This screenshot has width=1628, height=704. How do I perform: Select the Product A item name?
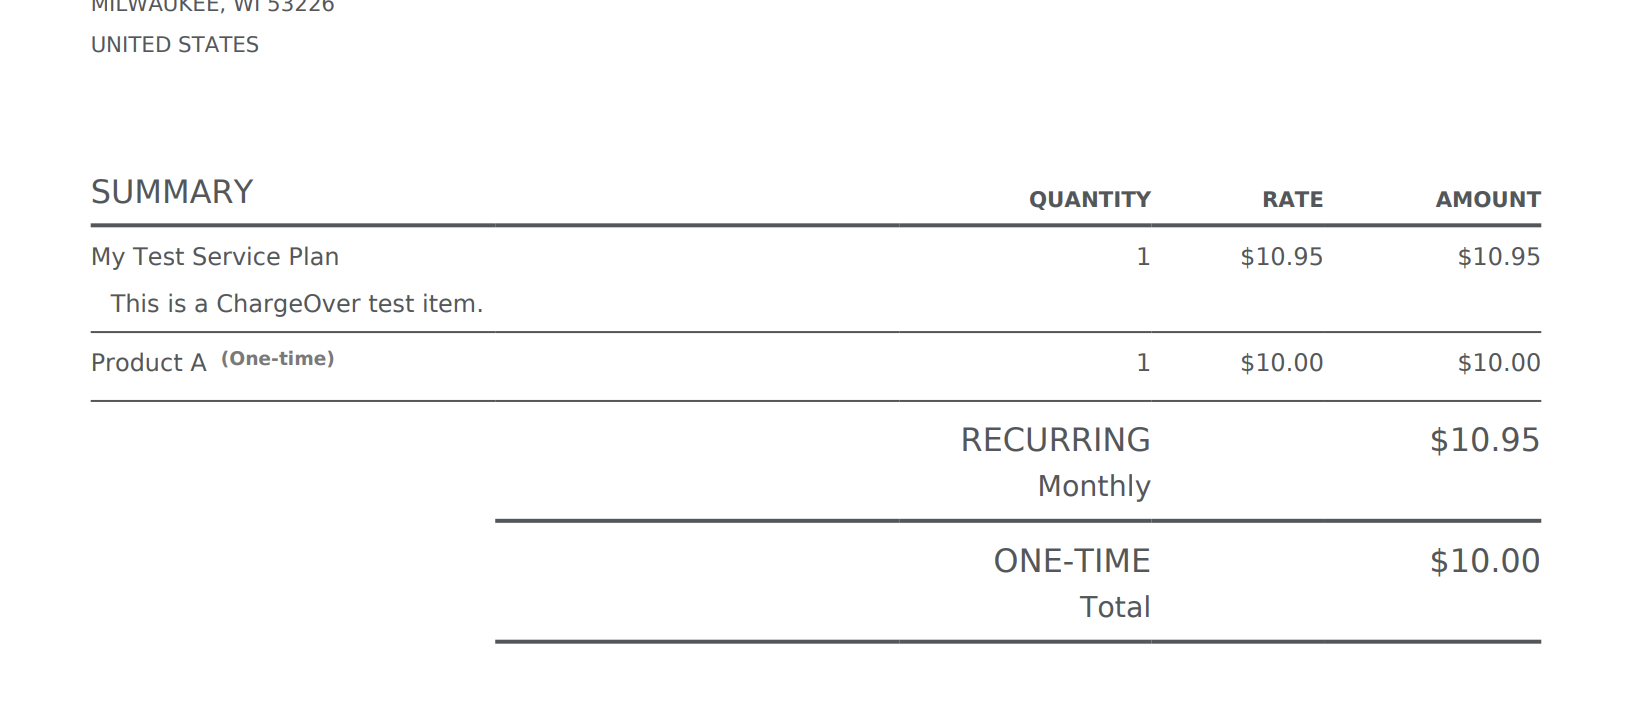pos(149,363)
